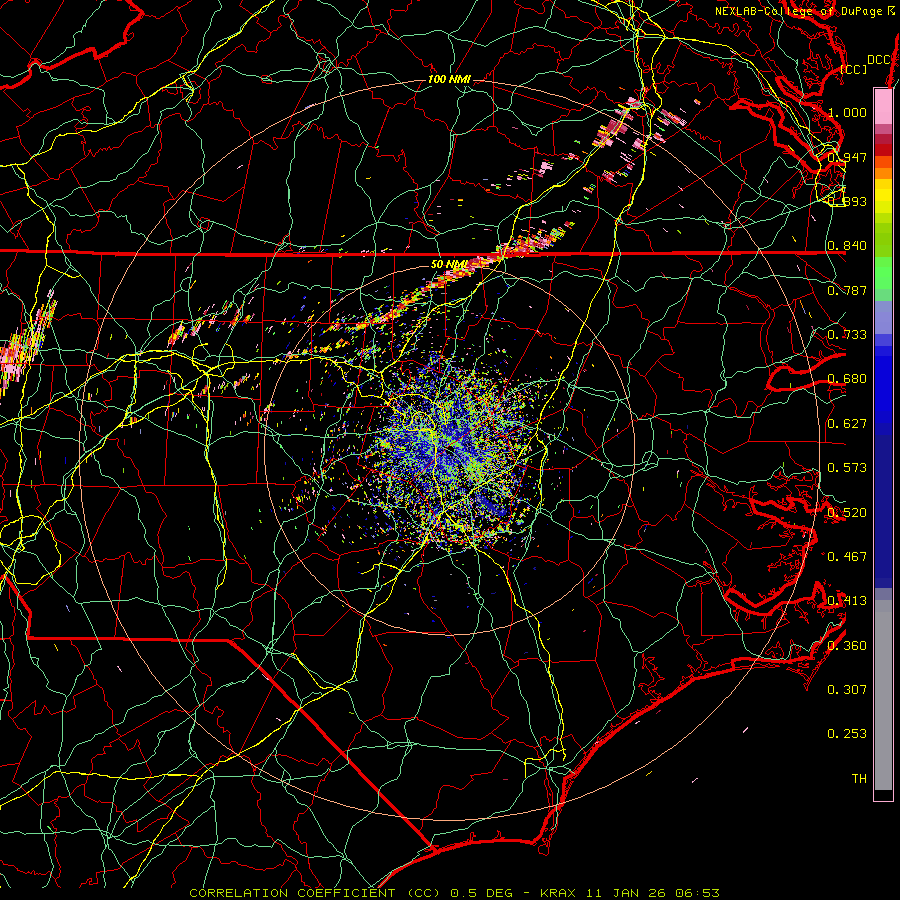Screen dimensions: 900x900
Task: Click the 0.893 legend value
Action: 847,201
